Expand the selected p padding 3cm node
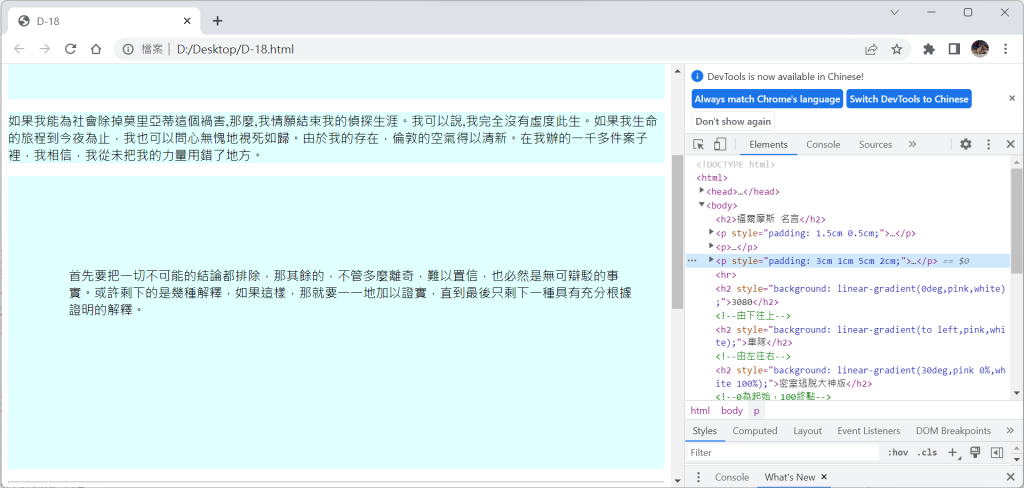The width and height of the screenshot is (1024, 488). pos(712,260)
